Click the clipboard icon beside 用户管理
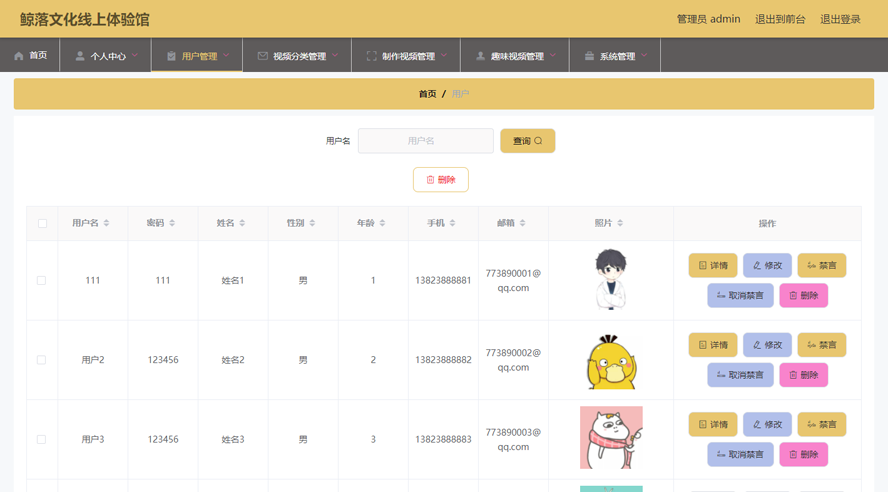888x492 pixels. tap(171, 55)
